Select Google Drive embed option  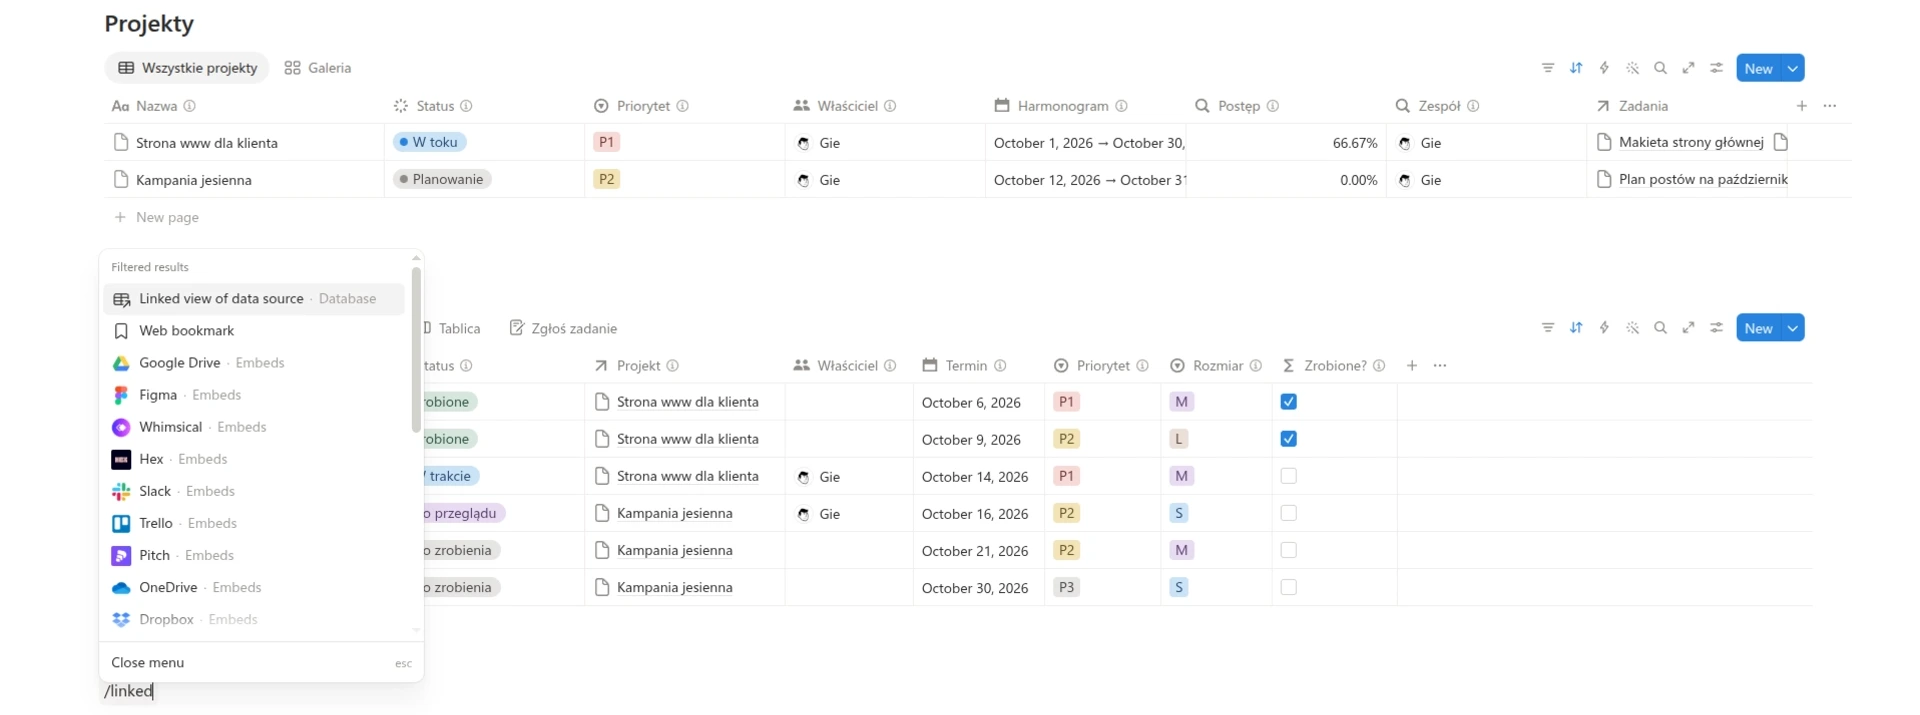(x=254, y=363)
